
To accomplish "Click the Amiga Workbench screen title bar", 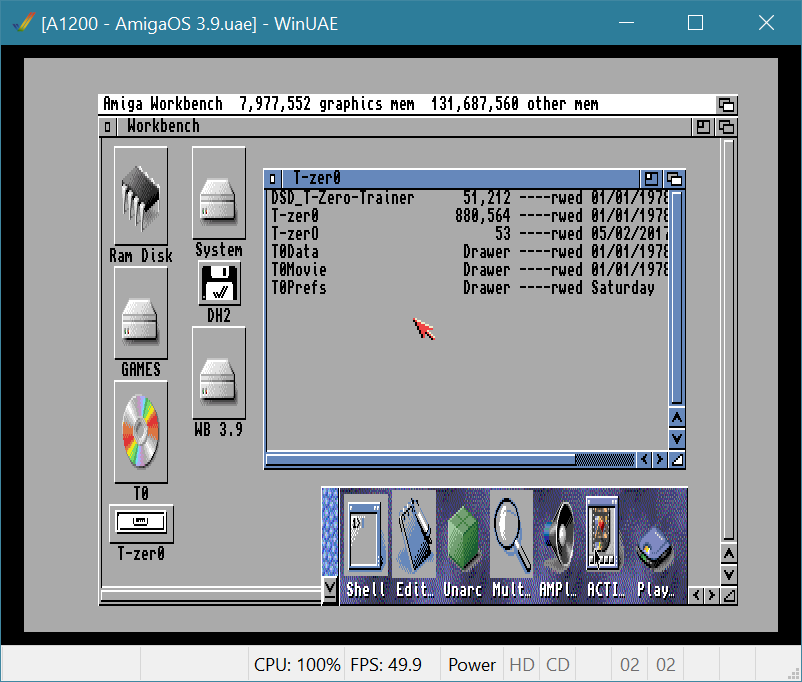I will pos(408,104).
